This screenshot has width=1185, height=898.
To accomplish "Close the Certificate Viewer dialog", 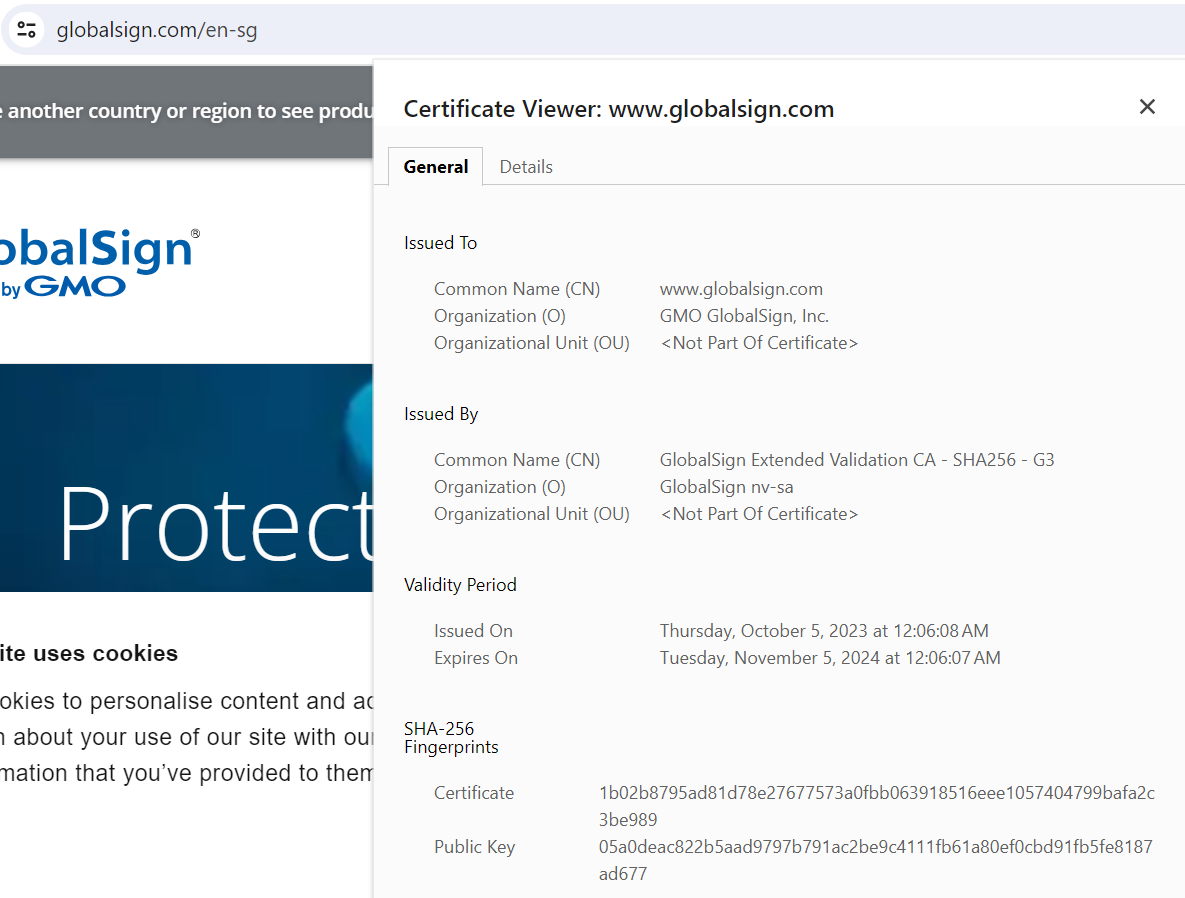I will click(x=1147, y=107).
